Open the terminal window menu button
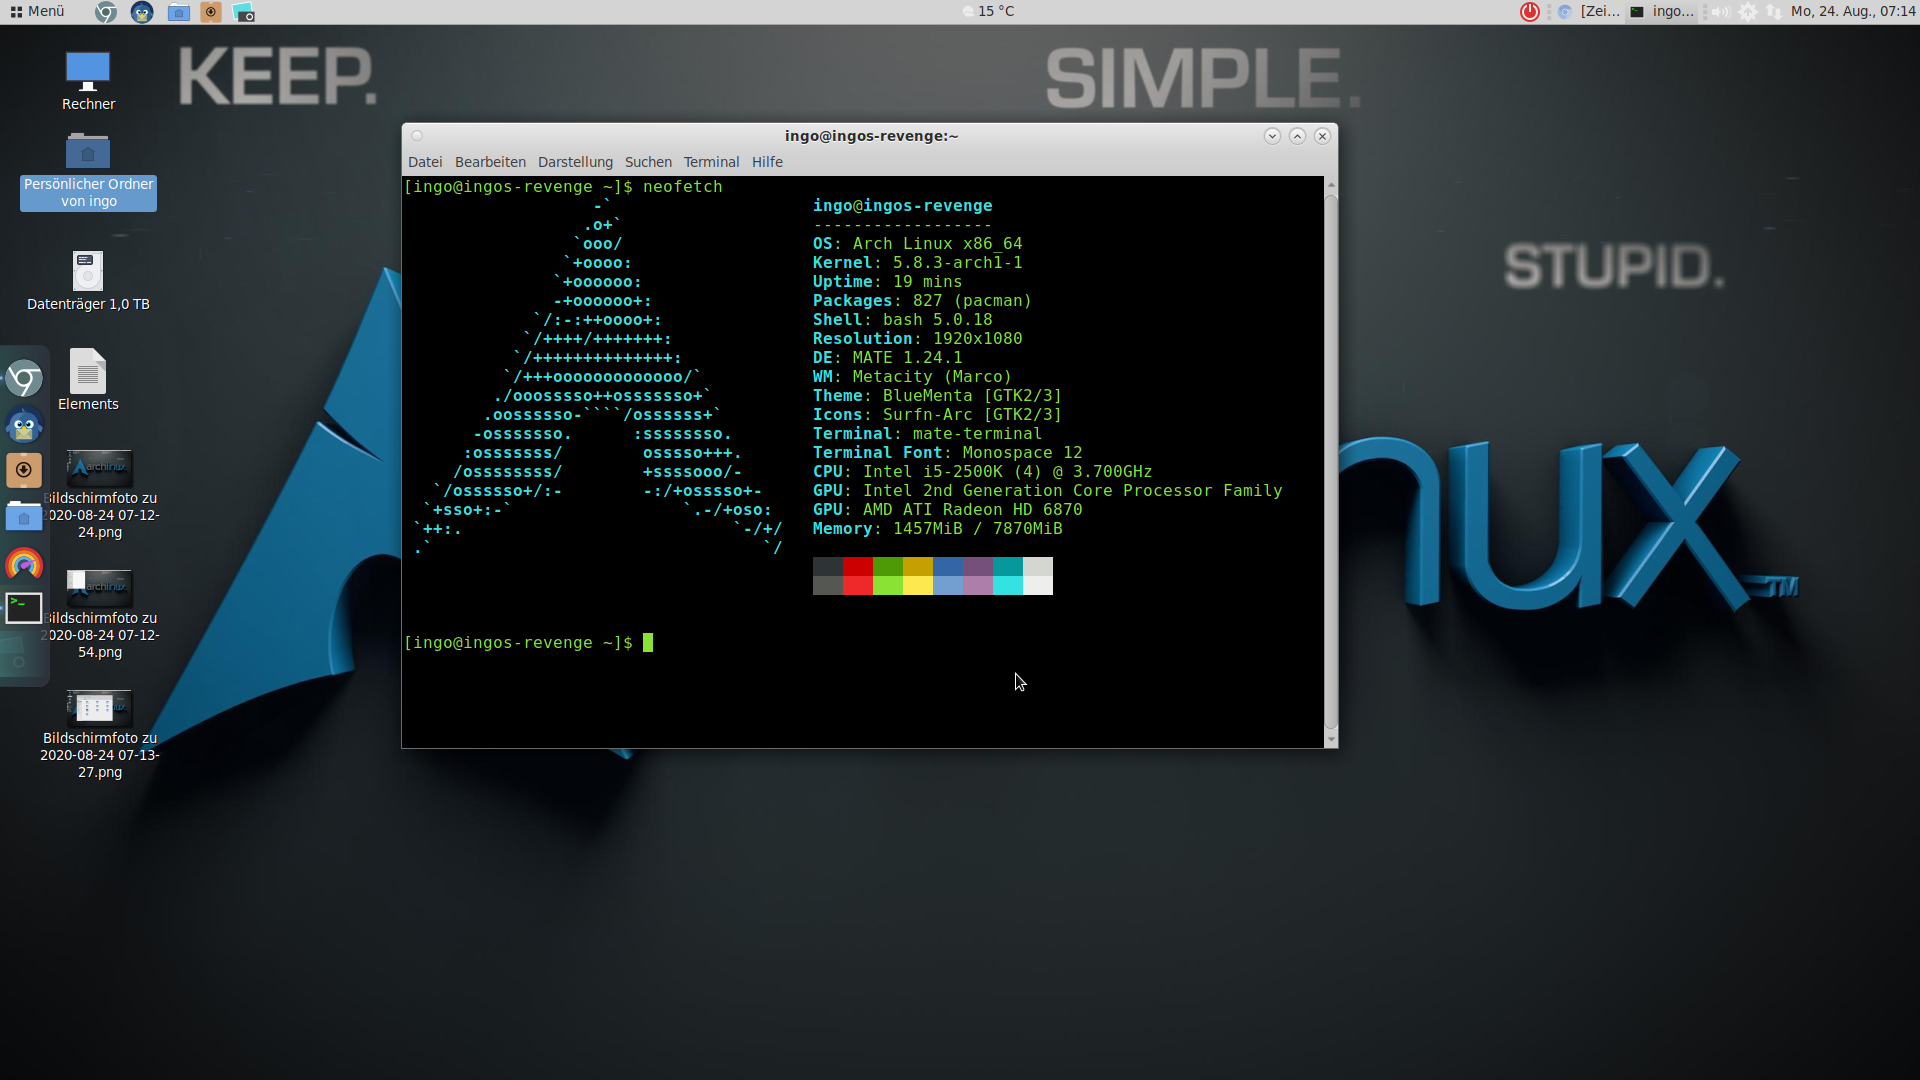The image size is (1920, 1080). coord(417,136)
